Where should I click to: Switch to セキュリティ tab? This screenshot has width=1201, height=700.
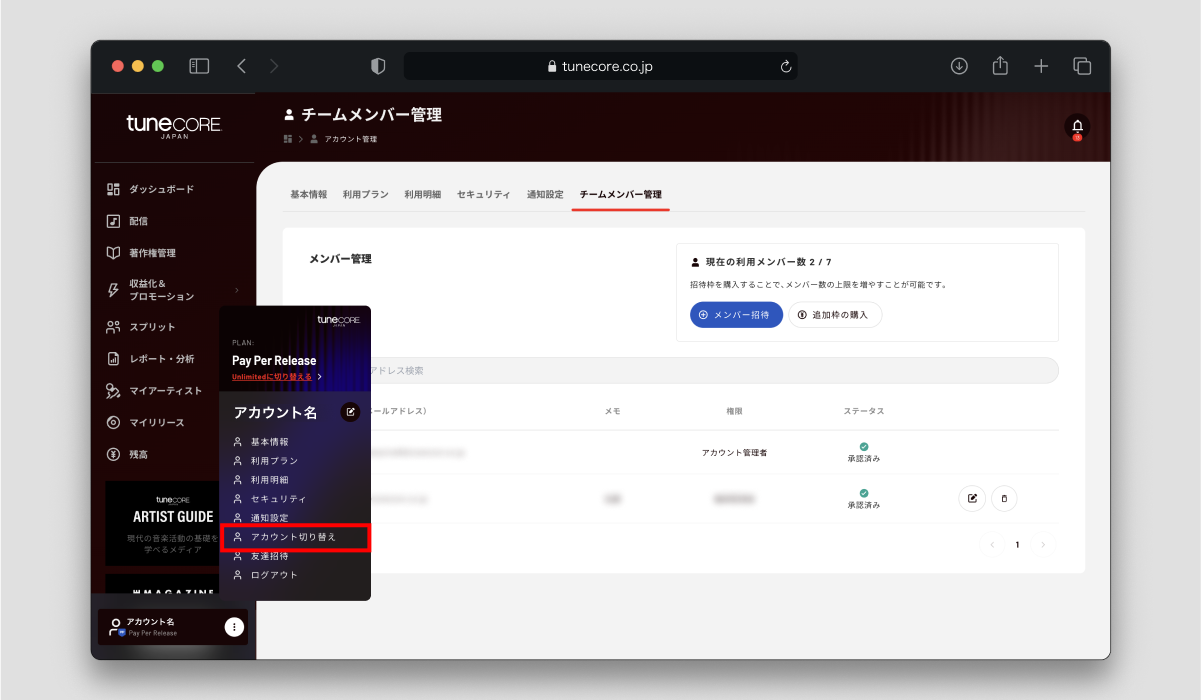pyautogui.click(x=484, y=194)
